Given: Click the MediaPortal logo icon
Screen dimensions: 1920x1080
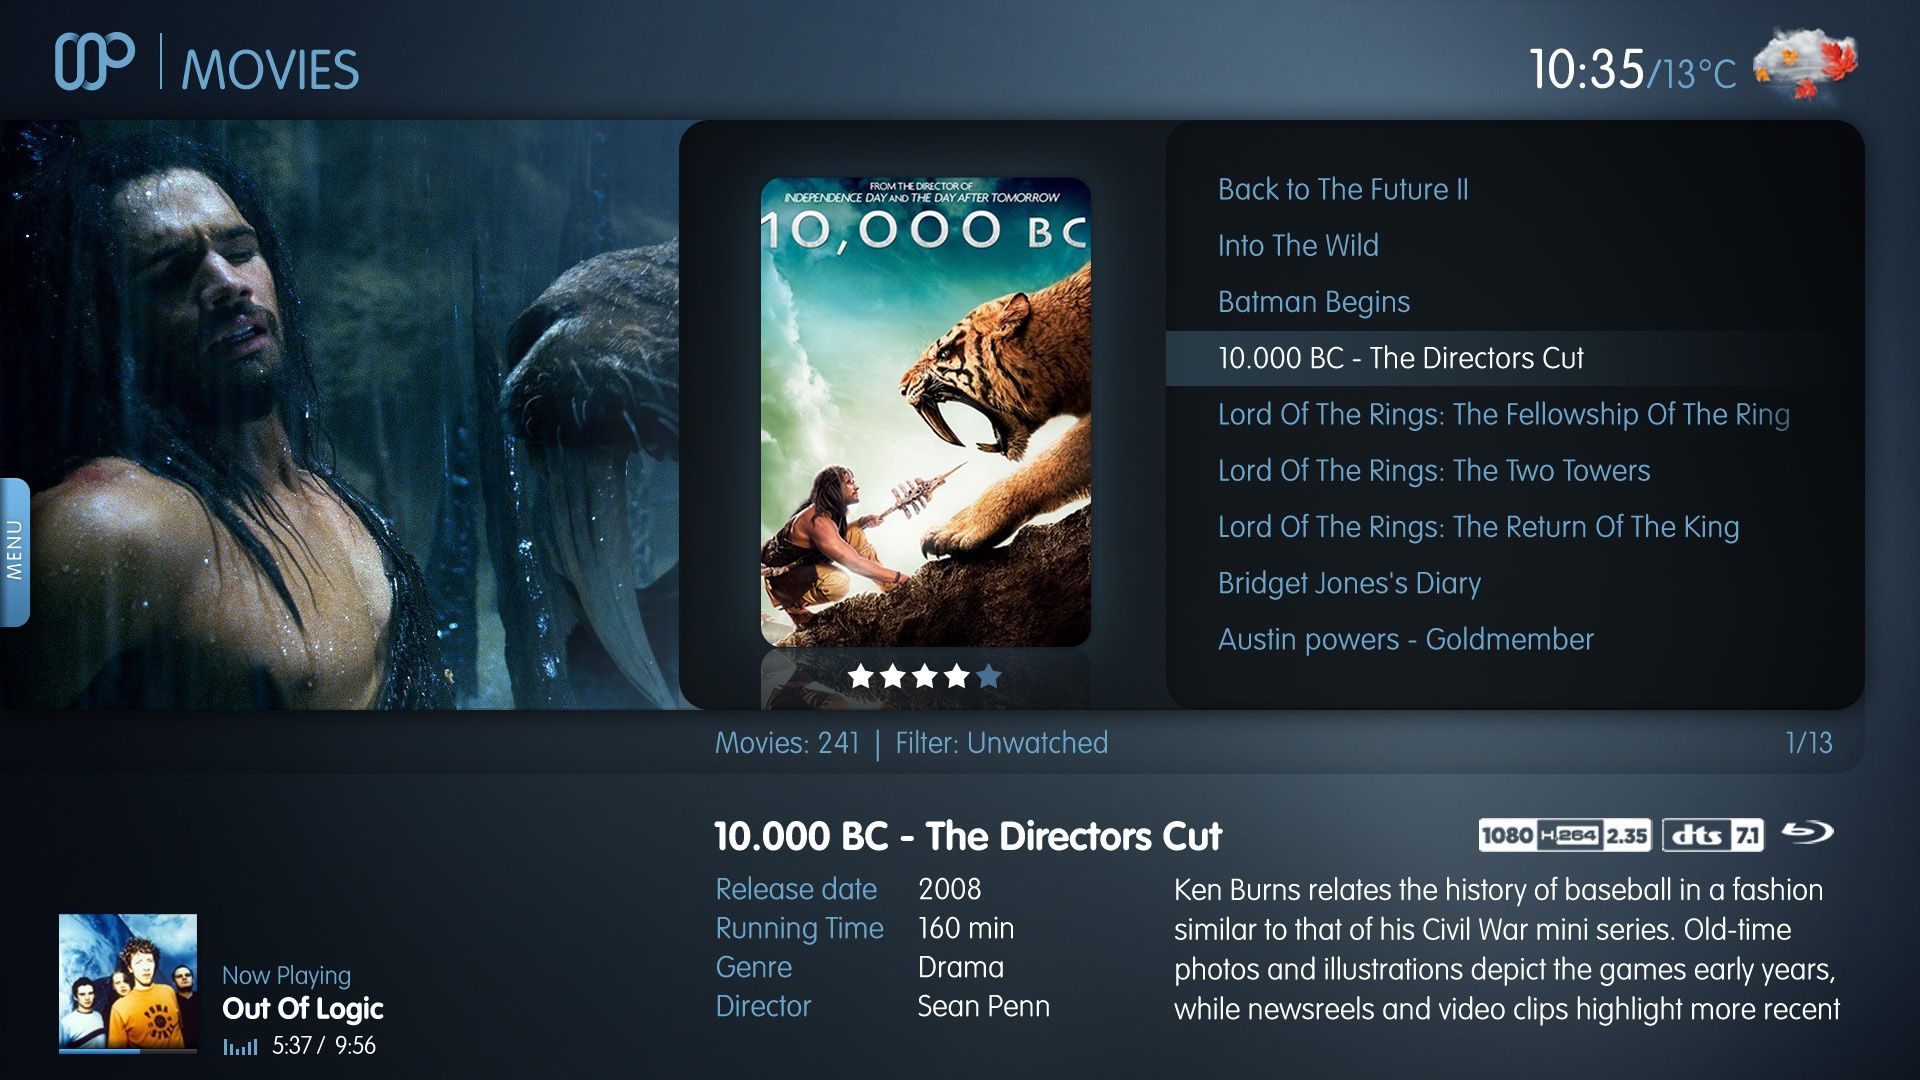Looking at the screenshot, I should coord(94,62).
